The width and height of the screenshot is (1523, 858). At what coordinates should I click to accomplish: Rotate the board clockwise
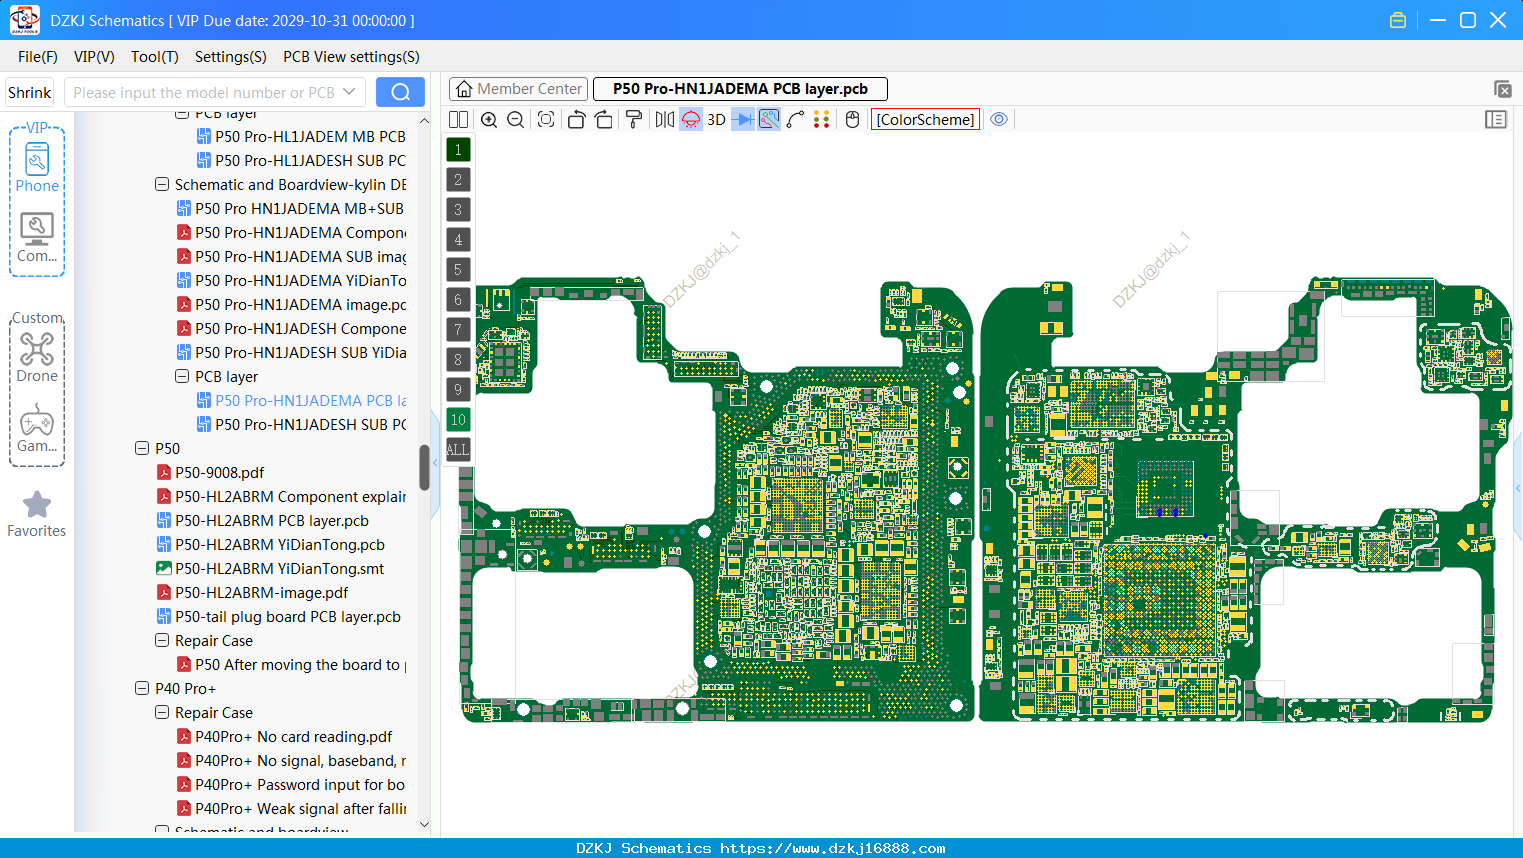pos(604,119)
